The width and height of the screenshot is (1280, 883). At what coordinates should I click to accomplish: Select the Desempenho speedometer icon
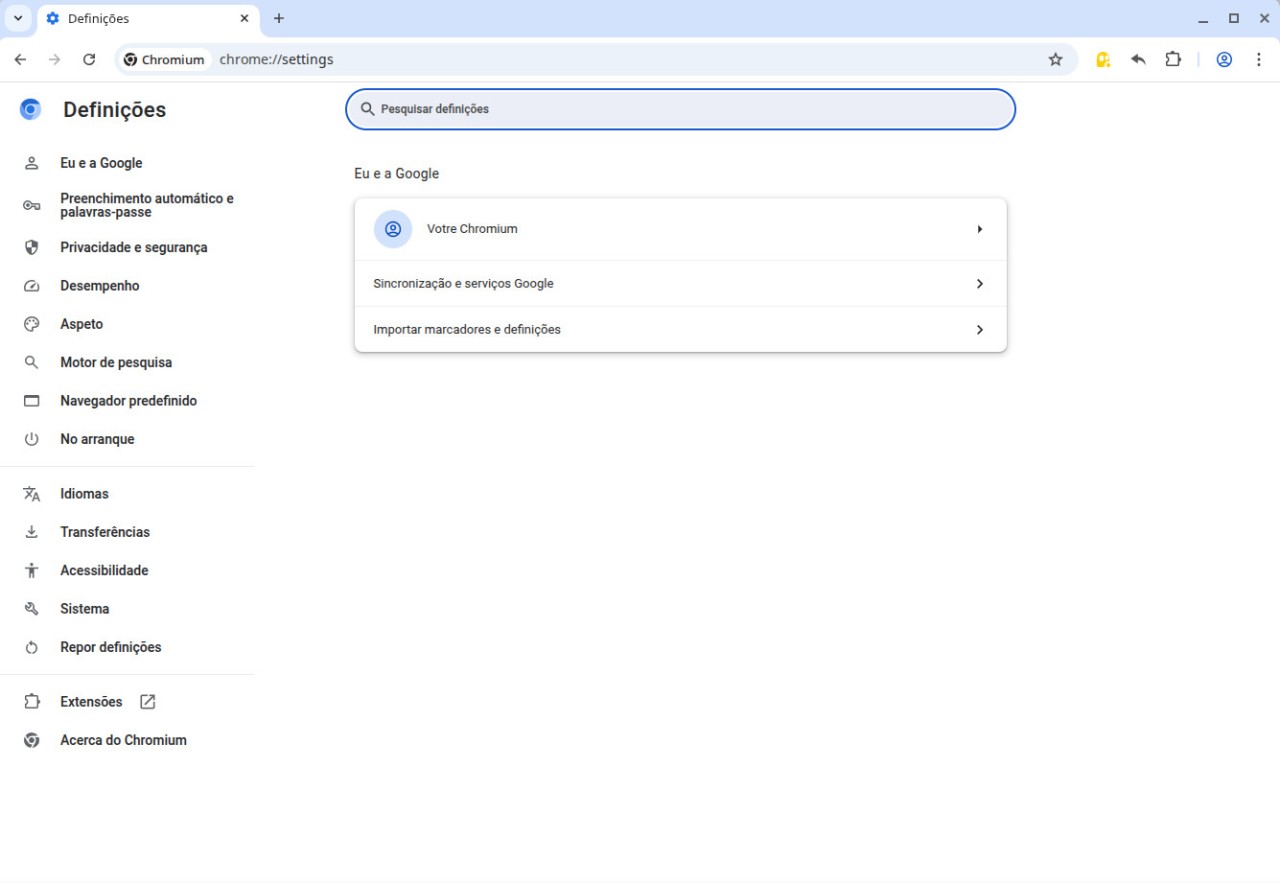[31, 285]
